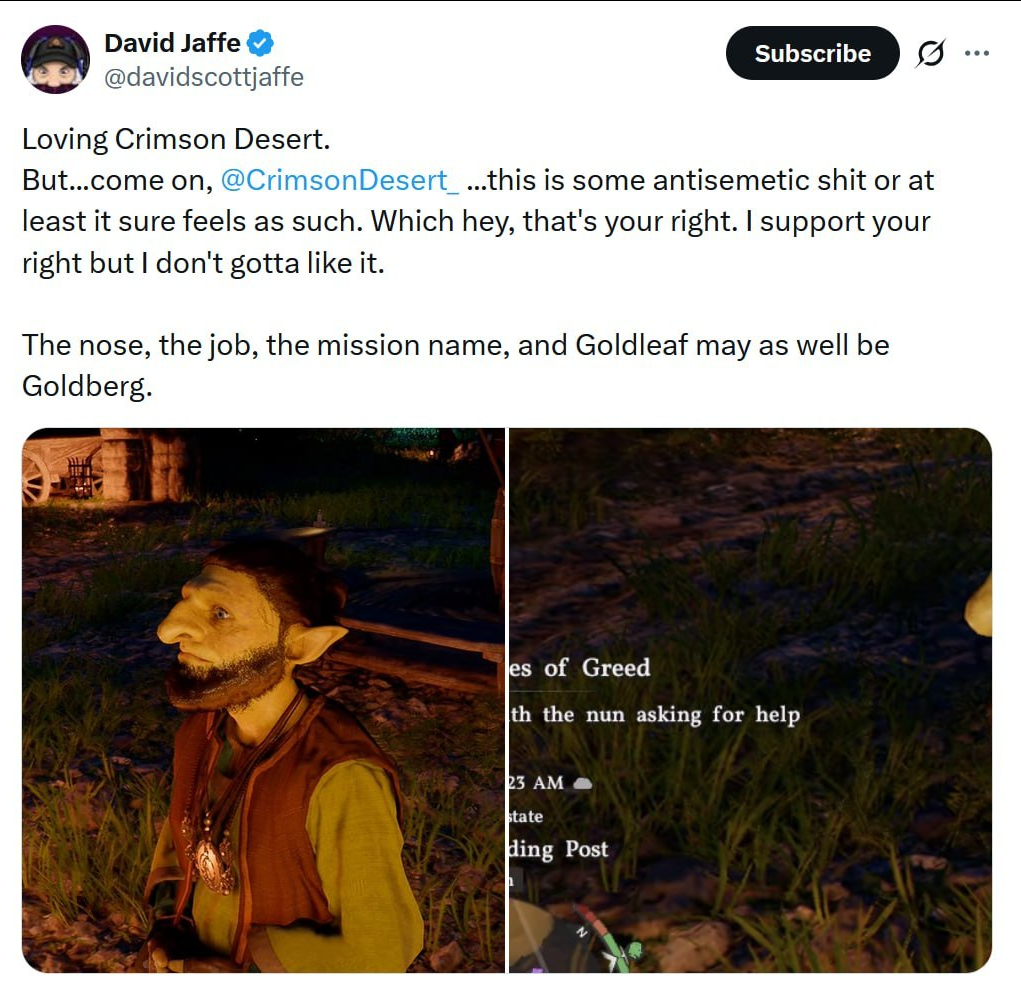Click the wagon wheel in the left image
The image size is (1021, 987).
point(35,475)
